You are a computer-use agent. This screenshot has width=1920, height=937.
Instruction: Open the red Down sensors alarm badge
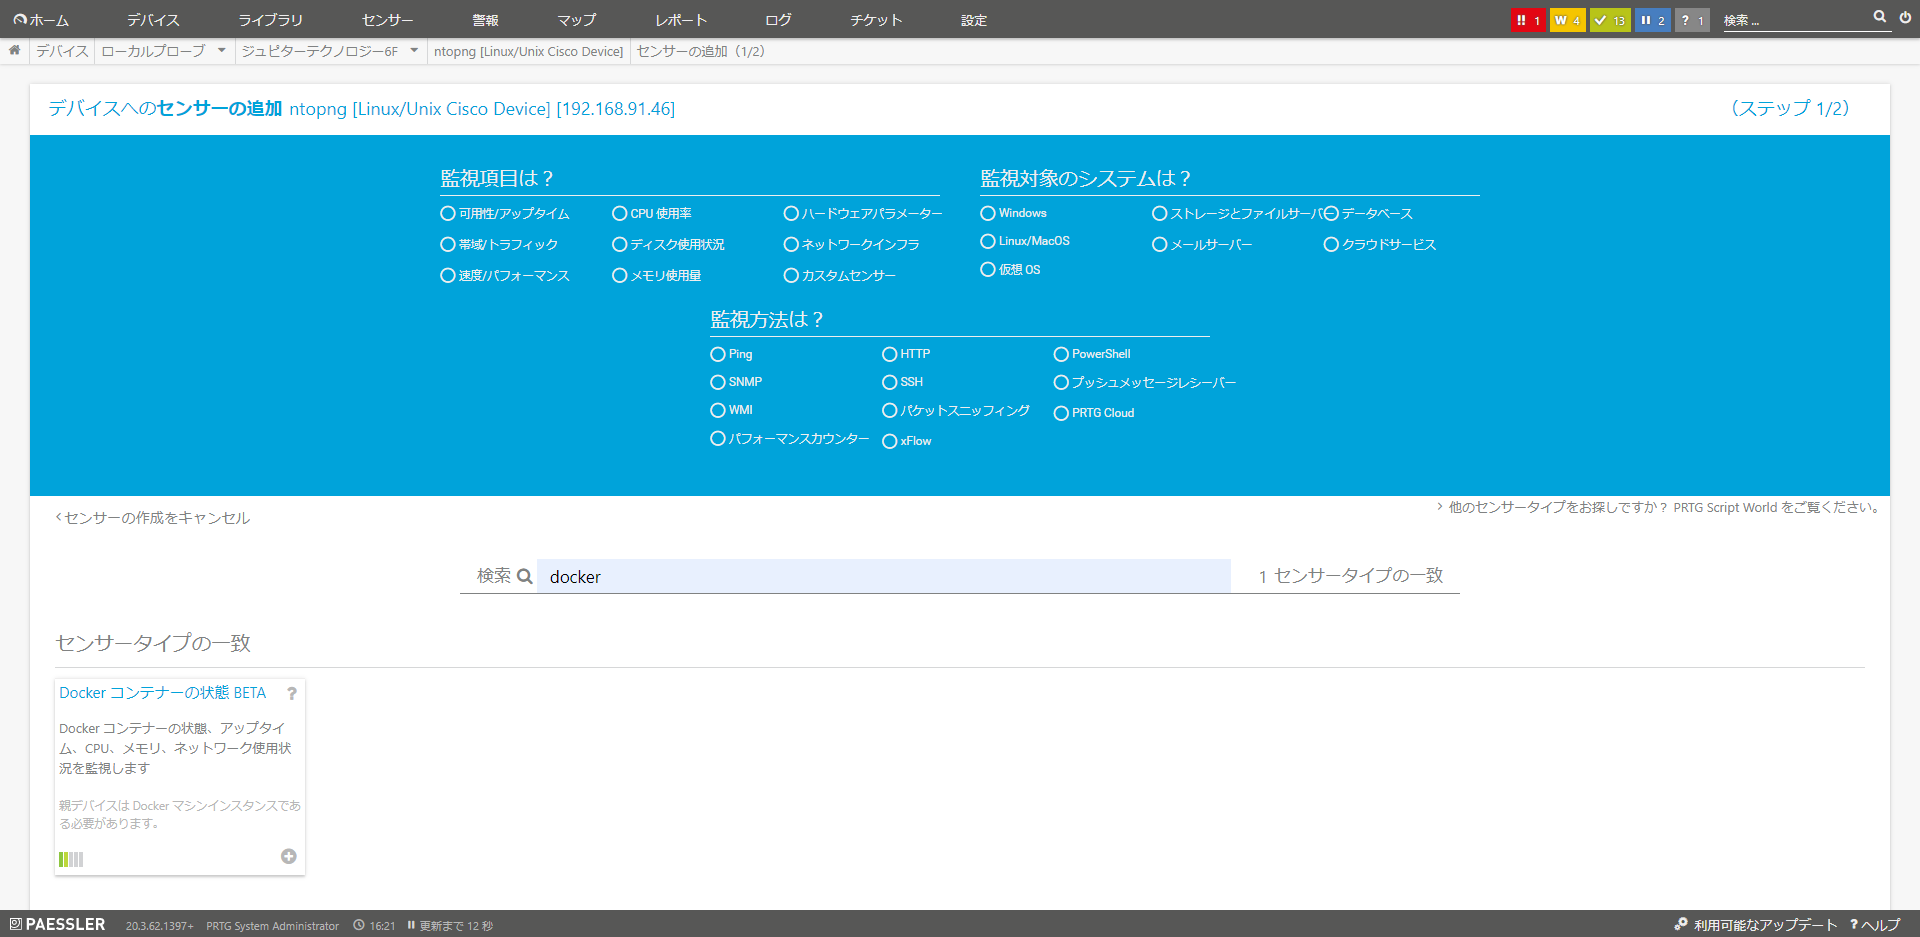(x=1528, y=20)
